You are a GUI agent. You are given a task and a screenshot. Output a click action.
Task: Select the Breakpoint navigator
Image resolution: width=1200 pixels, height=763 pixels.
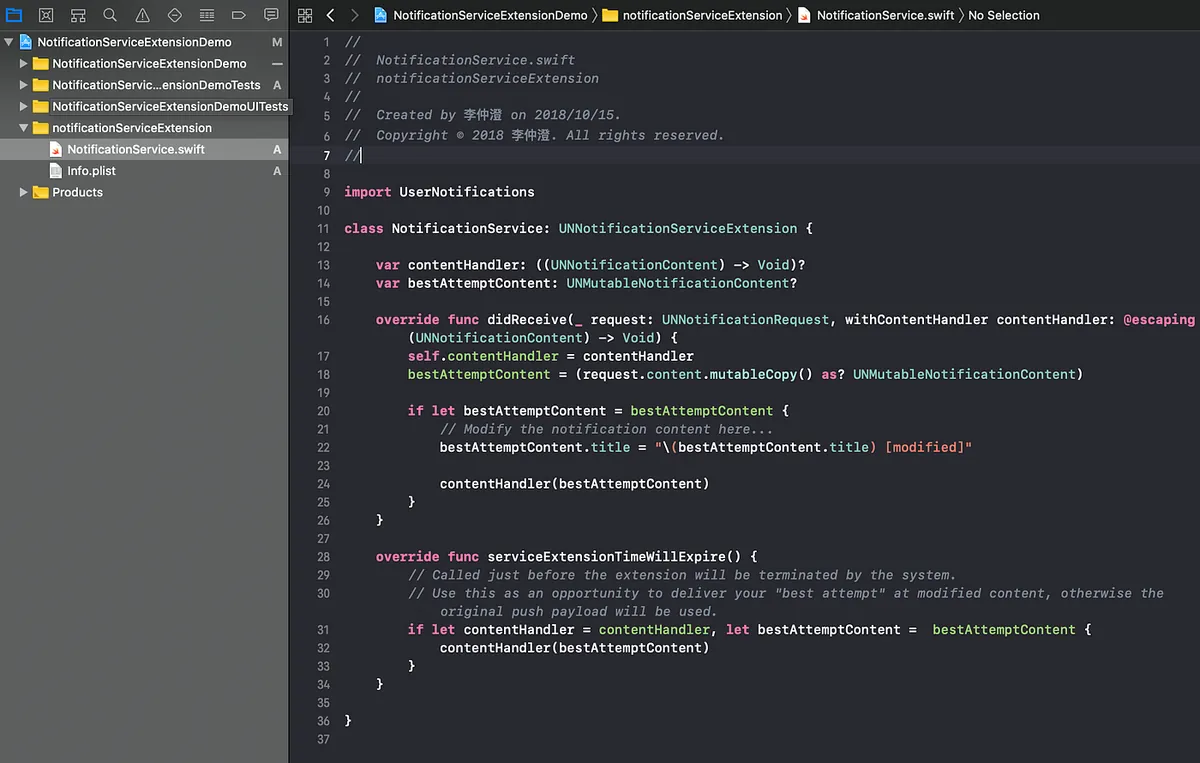click(x=238, y=15)
